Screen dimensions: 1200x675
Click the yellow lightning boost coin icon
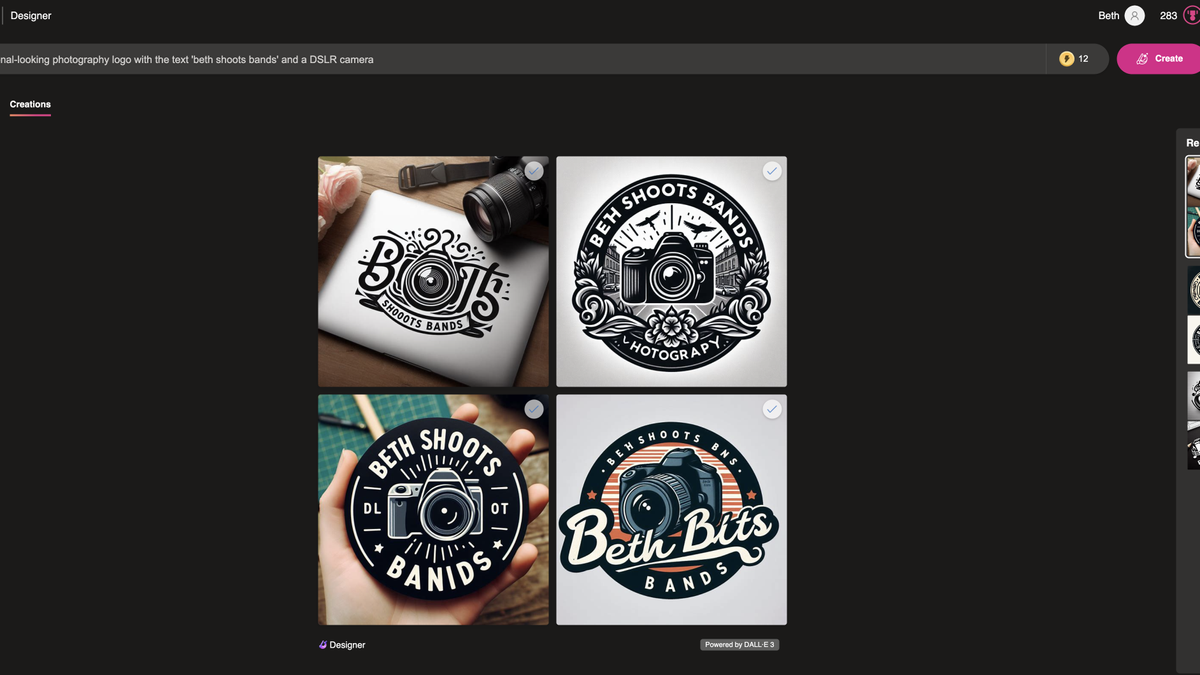tap(1067, 59)
